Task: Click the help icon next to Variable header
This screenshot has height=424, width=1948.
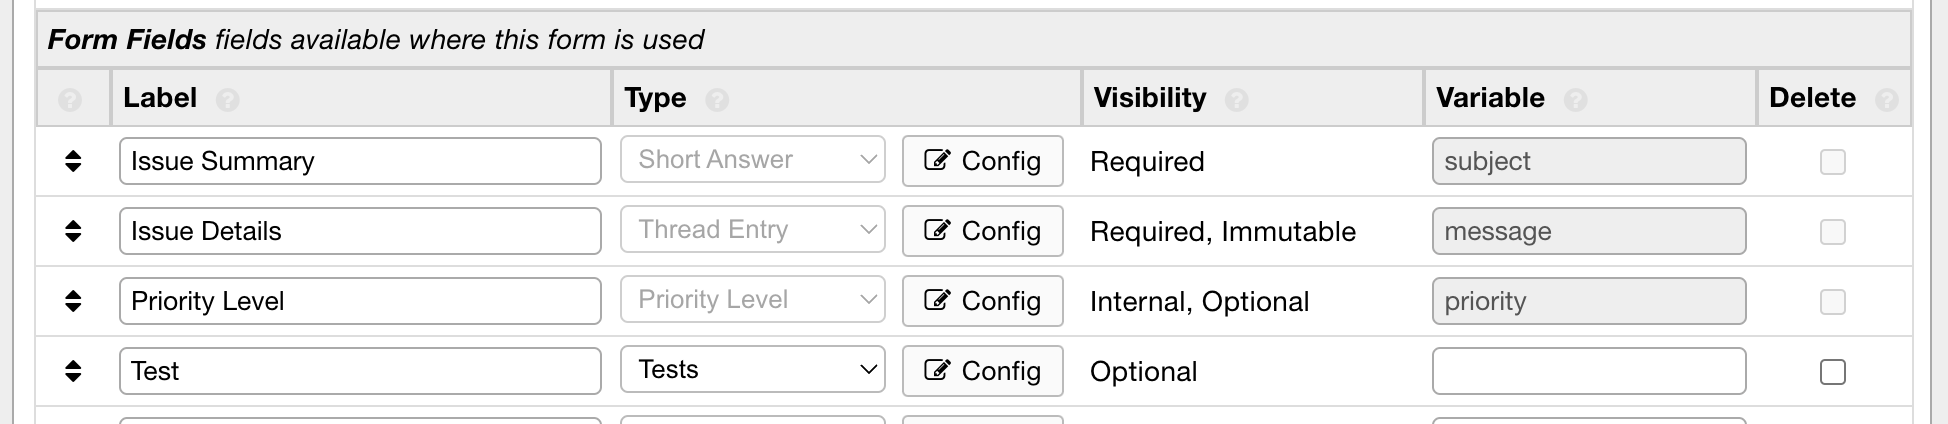Action: (1576, 100)
